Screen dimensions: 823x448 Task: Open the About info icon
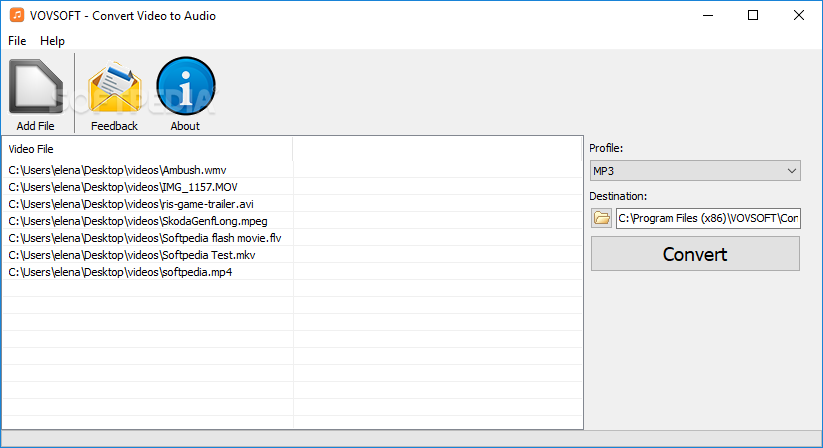tap(185, 86)
